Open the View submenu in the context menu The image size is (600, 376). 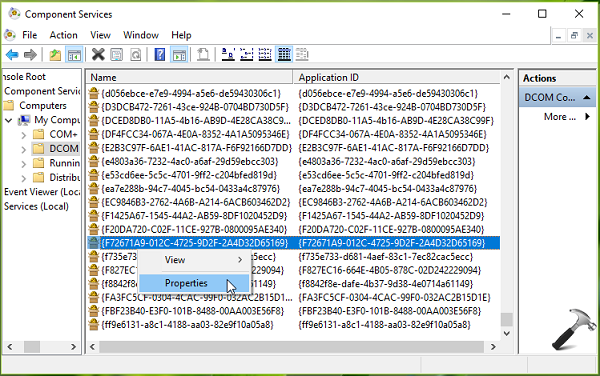coord(194,260)
